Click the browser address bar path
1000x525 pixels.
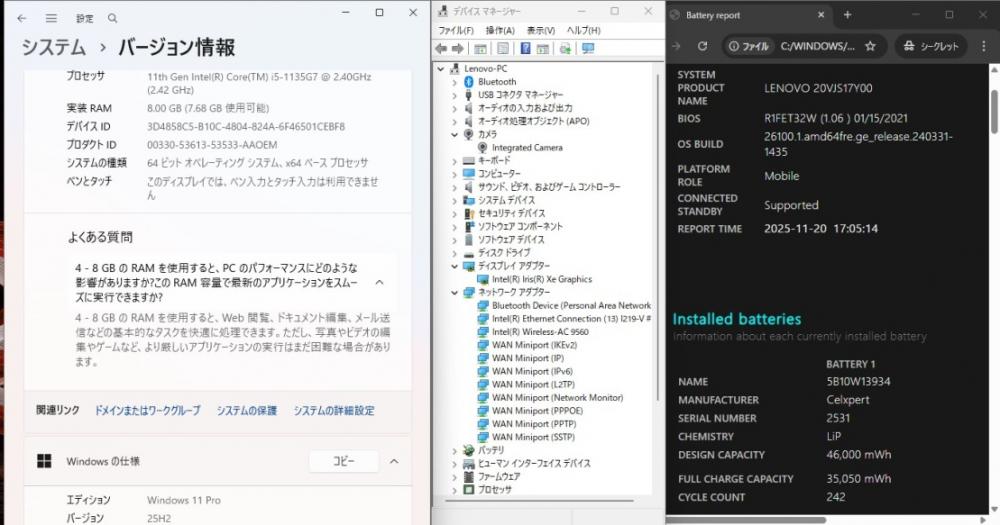[x=818, y=46]
